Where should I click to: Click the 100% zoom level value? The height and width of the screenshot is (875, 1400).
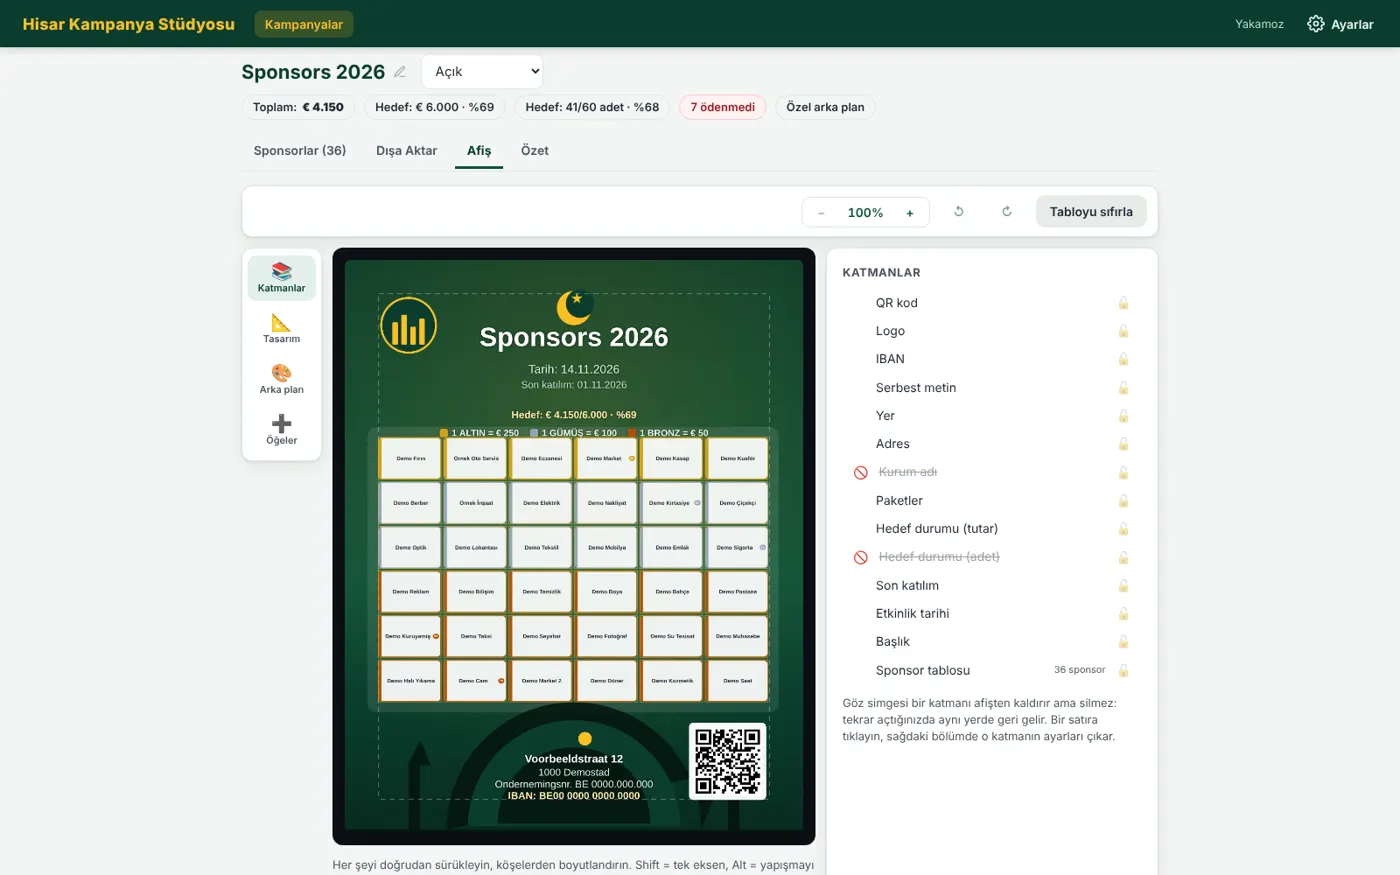coord(865,213)
